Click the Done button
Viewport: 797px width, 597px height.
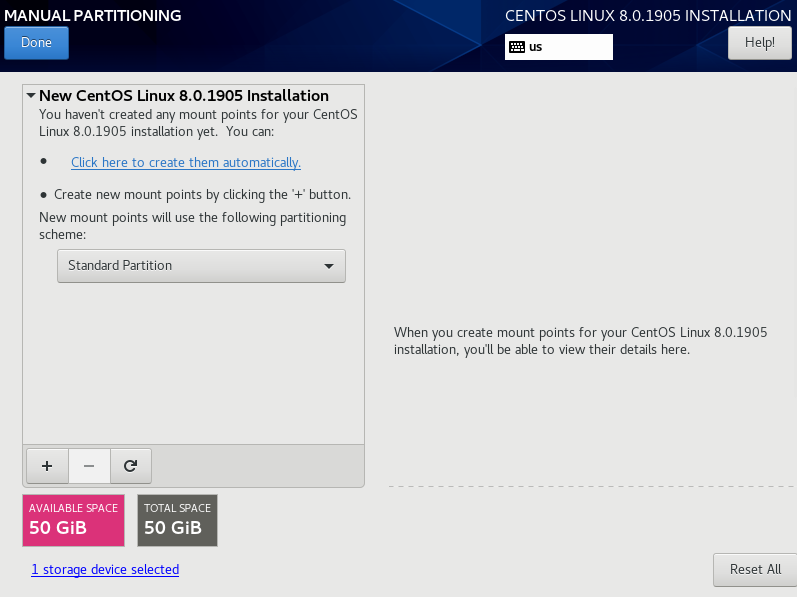36,43
